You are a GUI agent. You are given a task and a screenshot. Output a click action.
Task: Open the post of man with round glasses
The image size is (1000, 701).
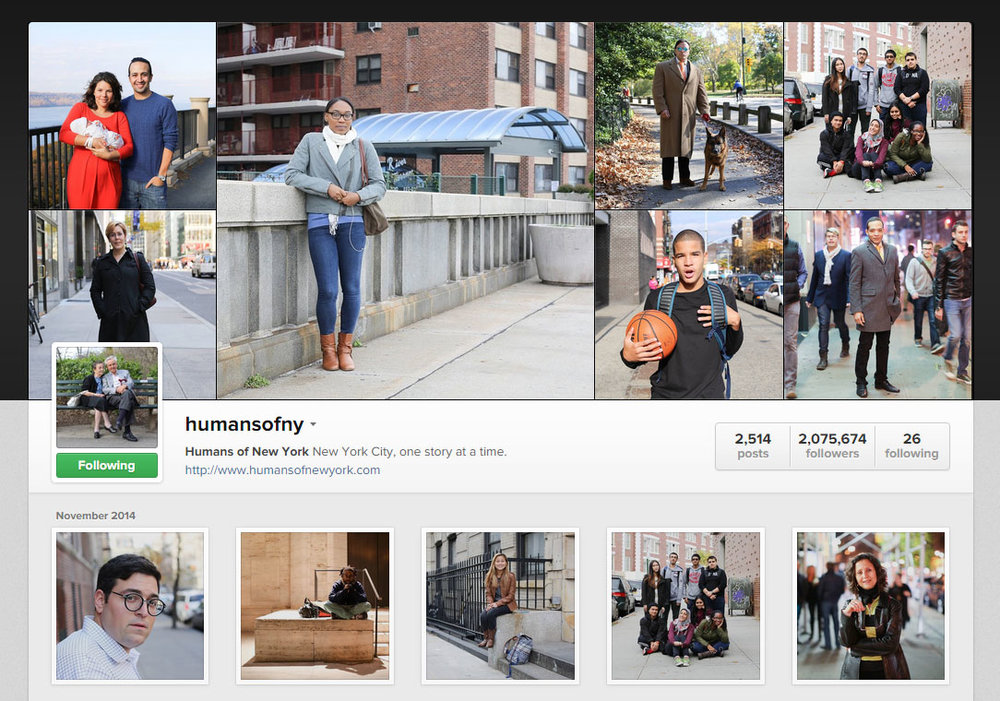130,606
